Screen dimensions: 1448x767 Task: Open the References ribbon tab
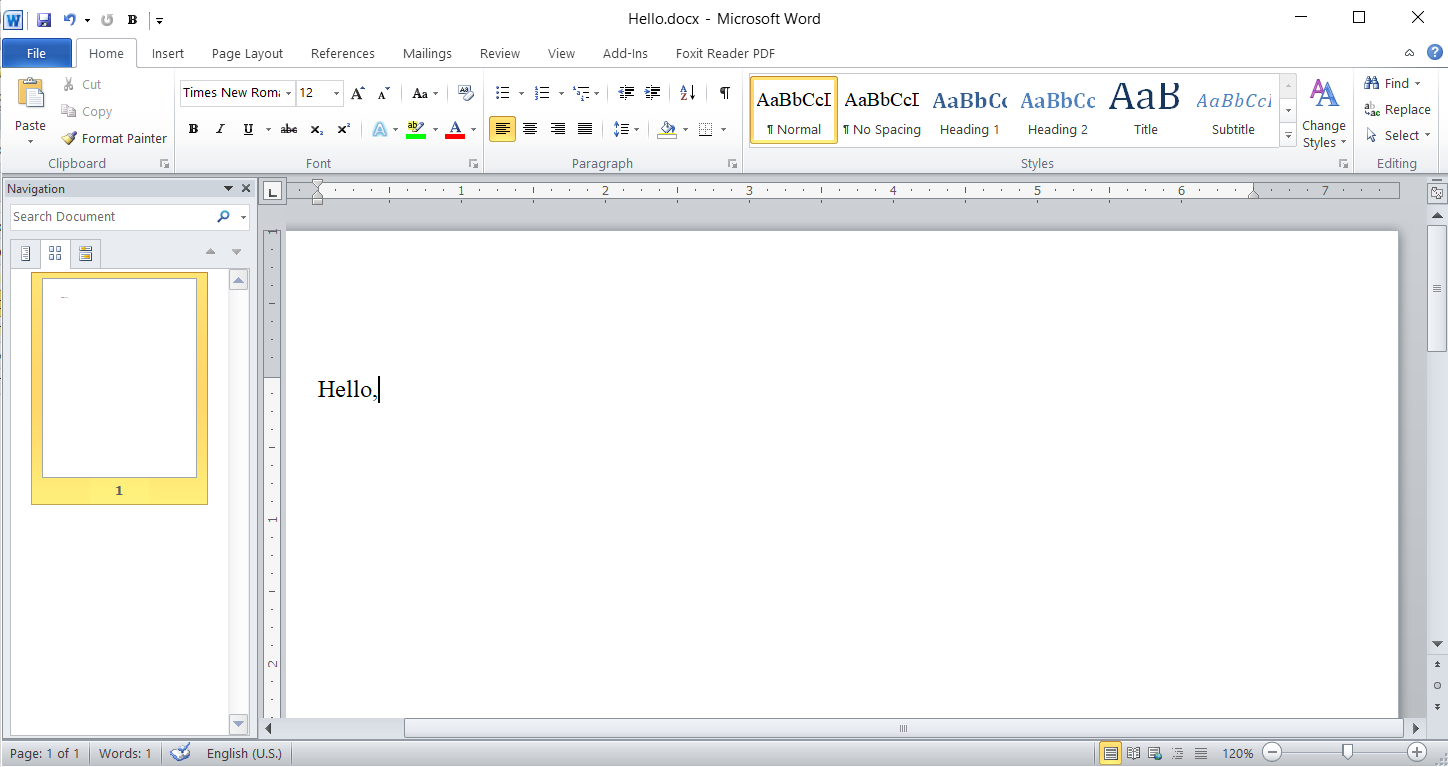pyautogui.click(x=342, y=53)
